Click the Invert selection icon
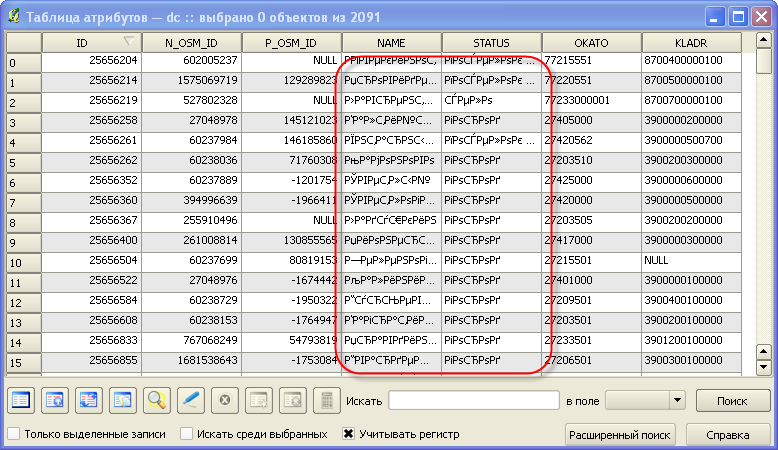 (x=89, y=400)
